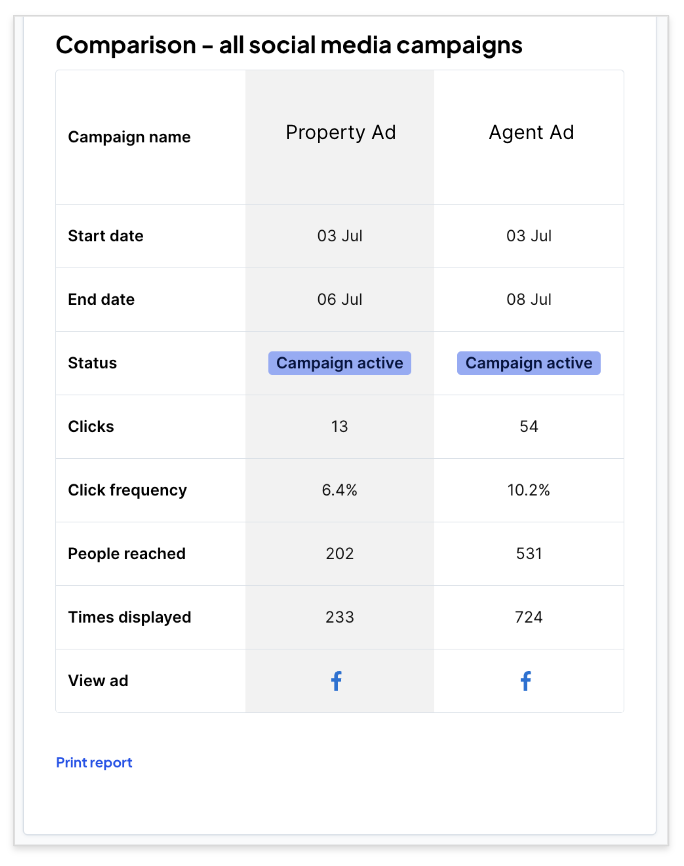
Task: Select the Agent Ad column header
Action: (531, 133)
